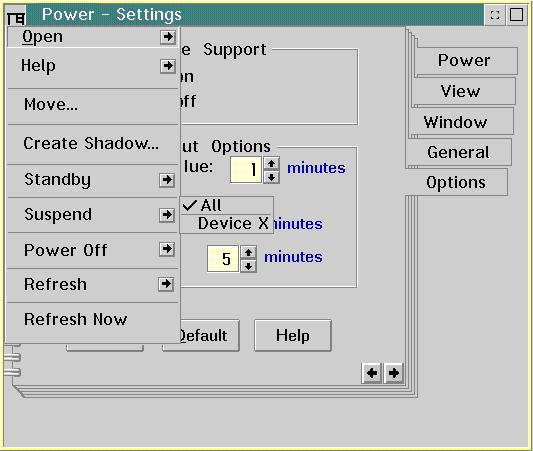
Task: Select the checked All option
Action: 226,206
